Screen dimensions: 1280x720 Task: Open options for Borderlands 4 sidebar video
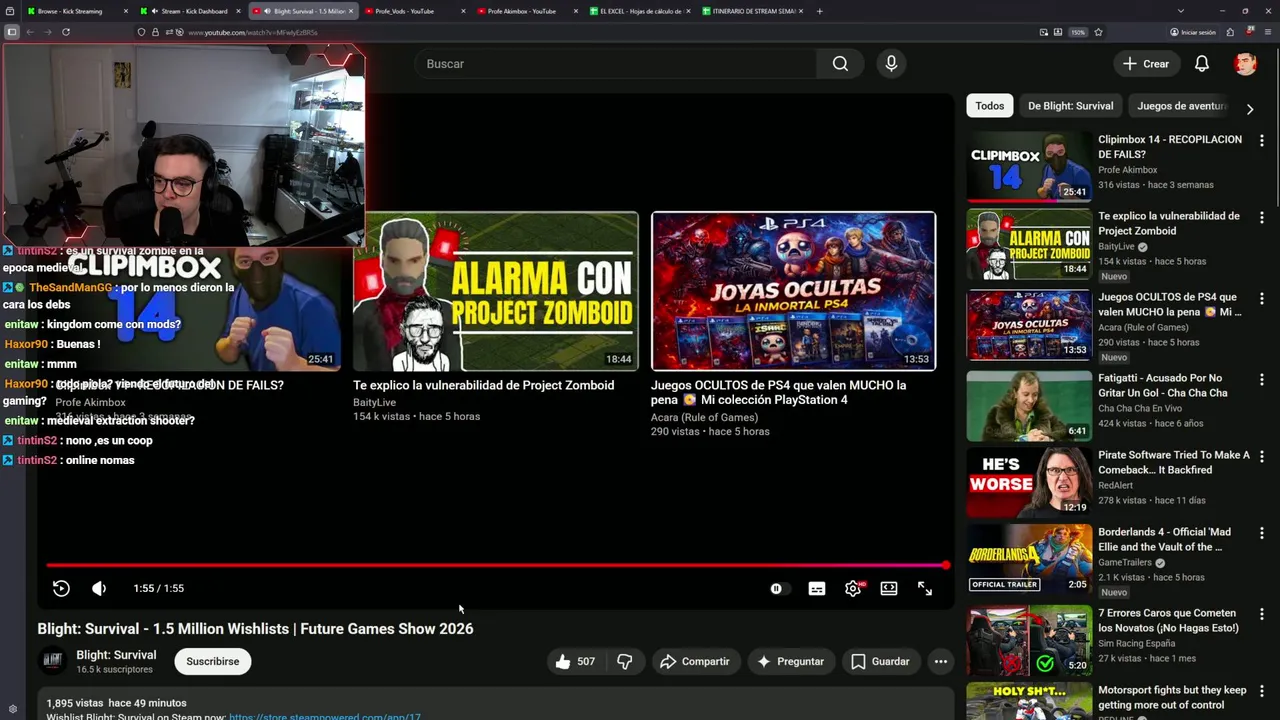coord(1262,533)
